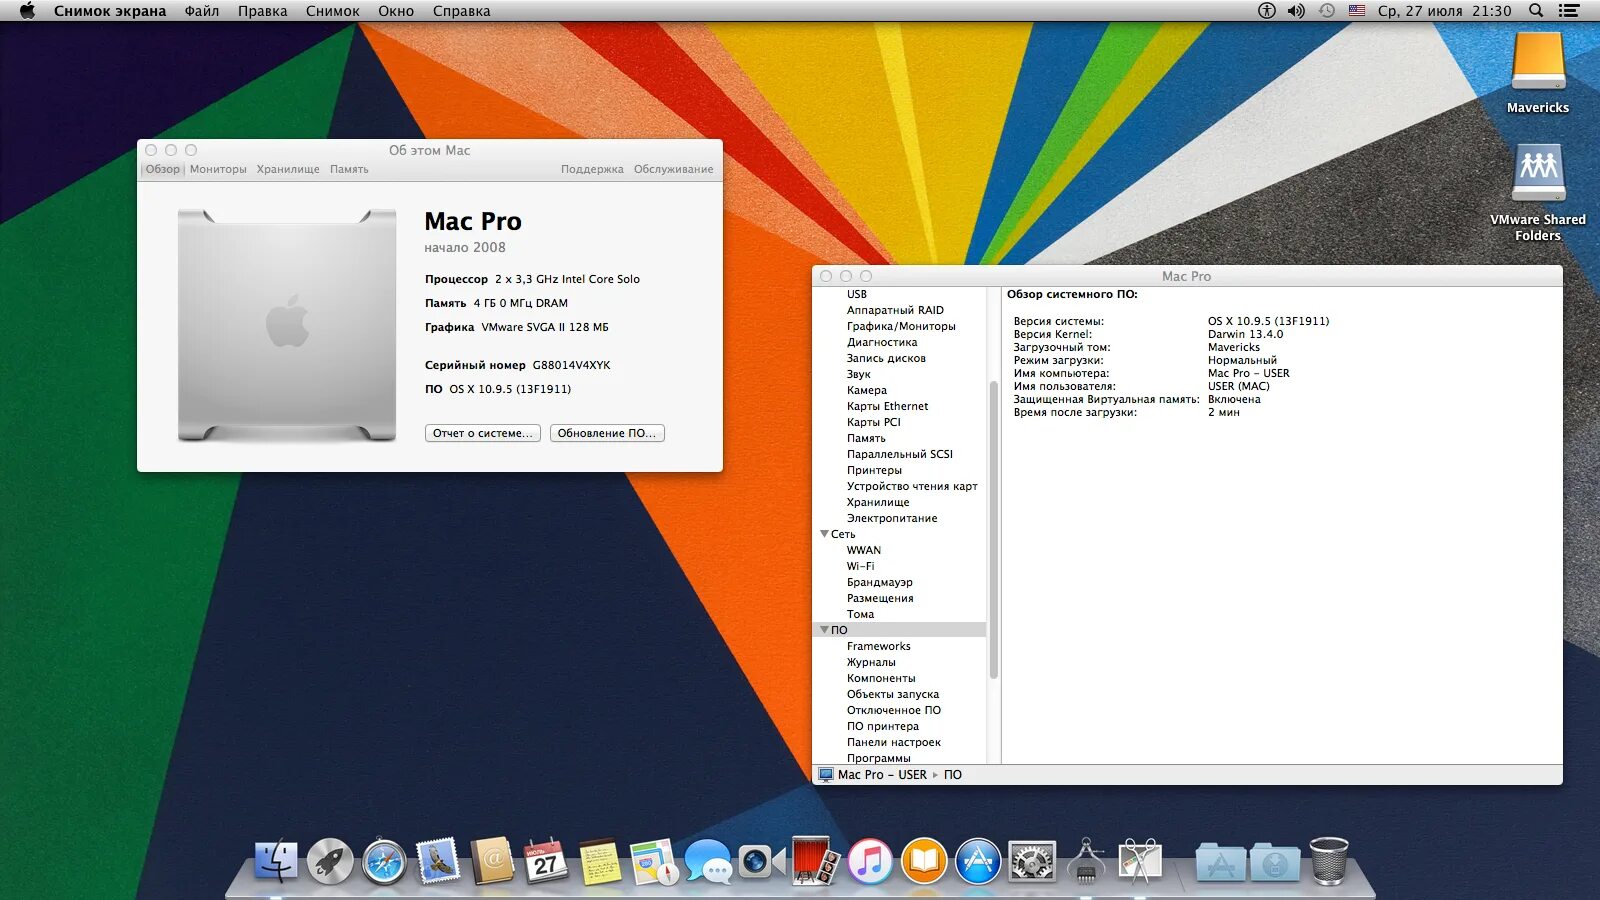Screen dimensions: 1600x900
Task: Open the Поддержка tab
Action: point(592,169)
